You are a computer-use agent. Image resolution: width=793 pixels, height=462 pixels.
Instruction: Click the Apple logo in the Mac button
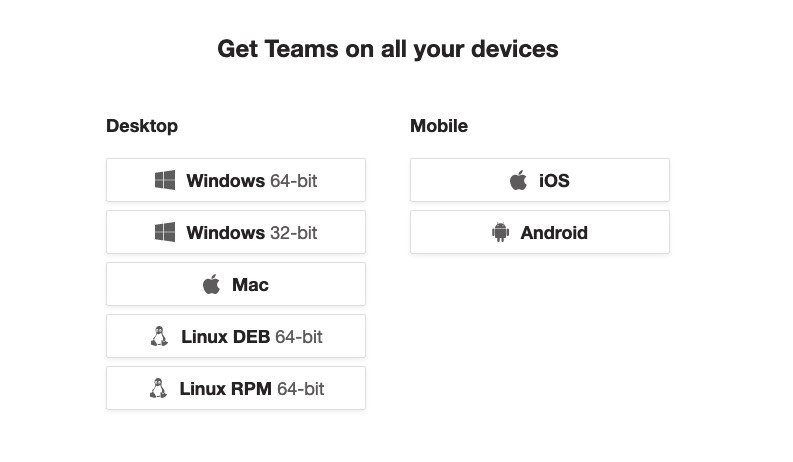[x=211, y=285]
